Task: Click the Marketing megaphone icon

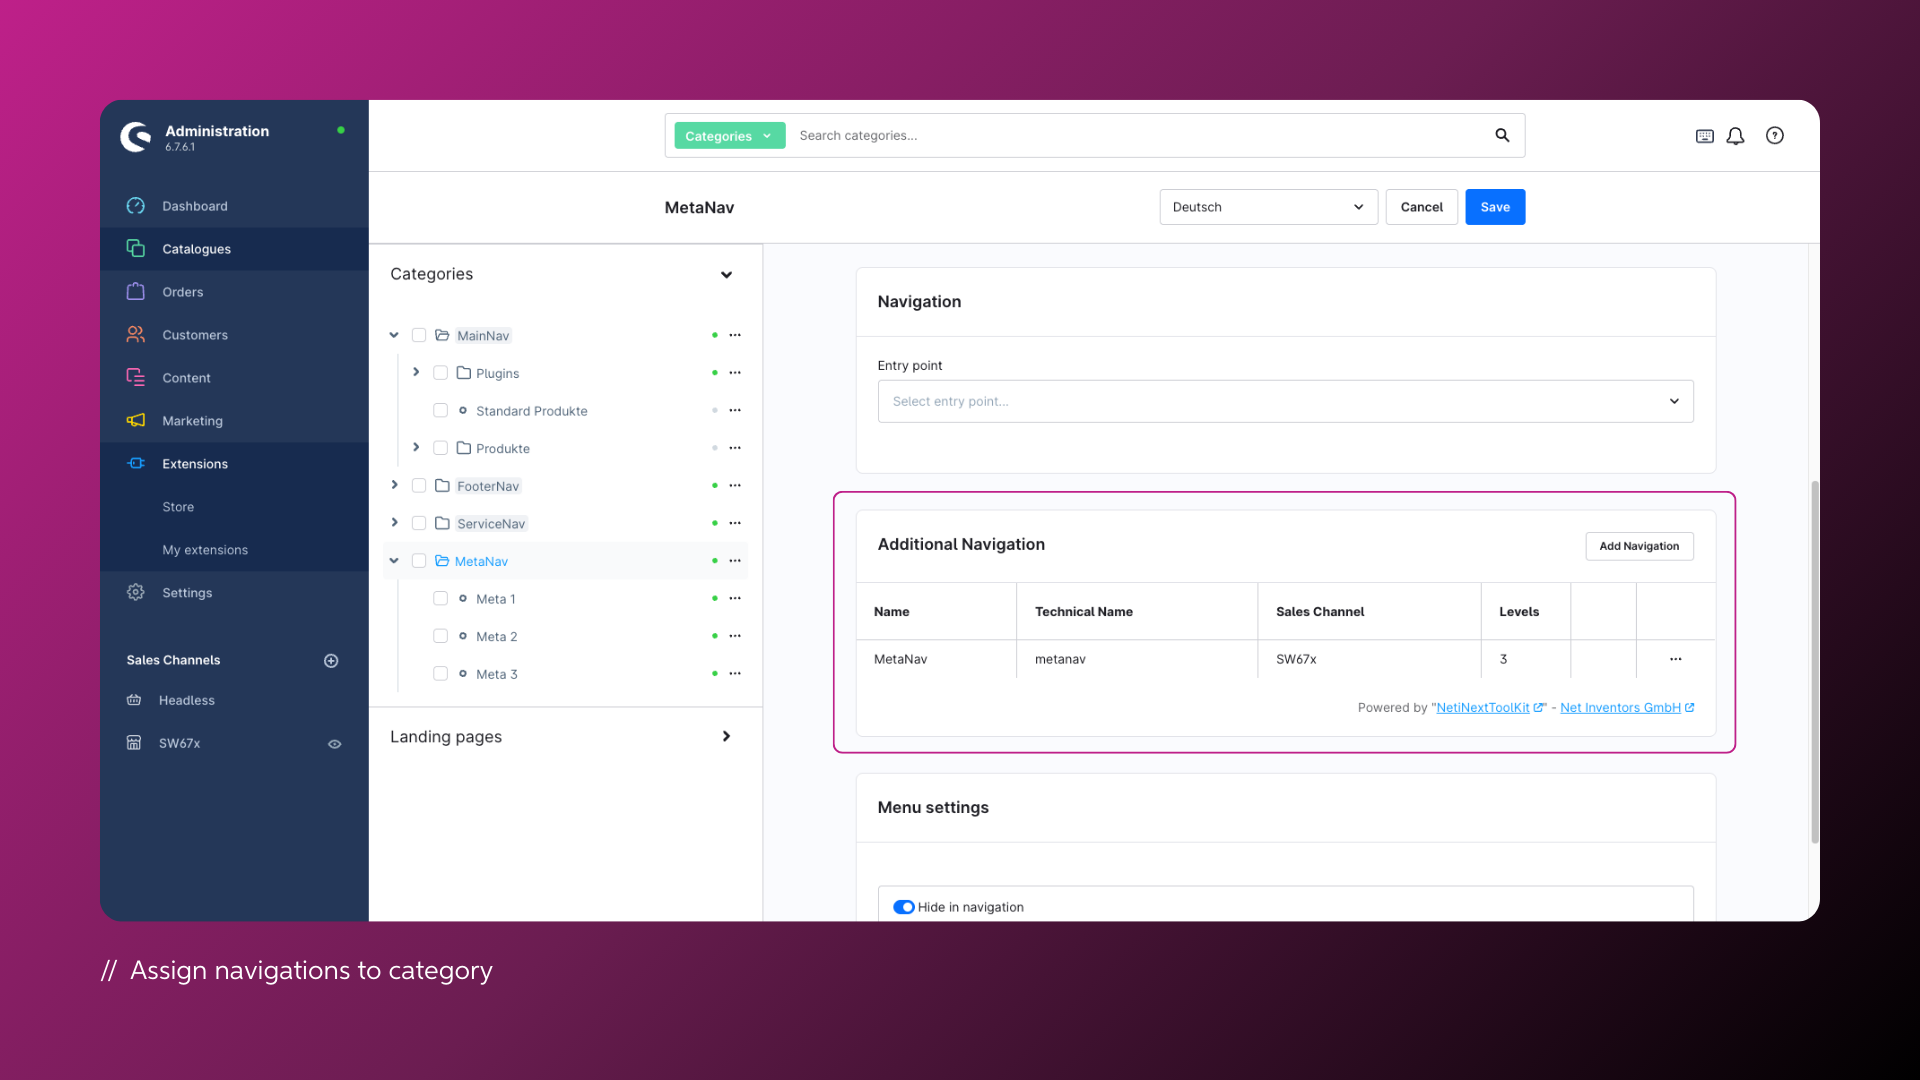Action: point(136,420)
